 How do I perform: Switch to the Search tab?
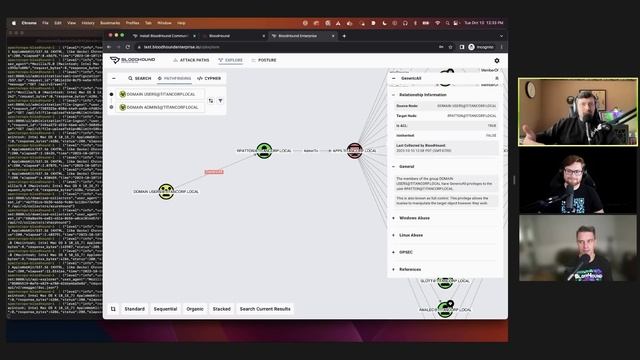coord(140,78)
